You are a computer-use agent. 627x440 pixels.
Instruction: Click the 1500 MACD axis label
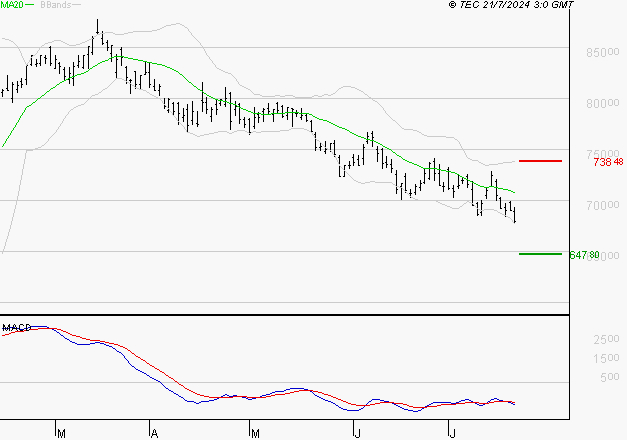pos(606,358)
